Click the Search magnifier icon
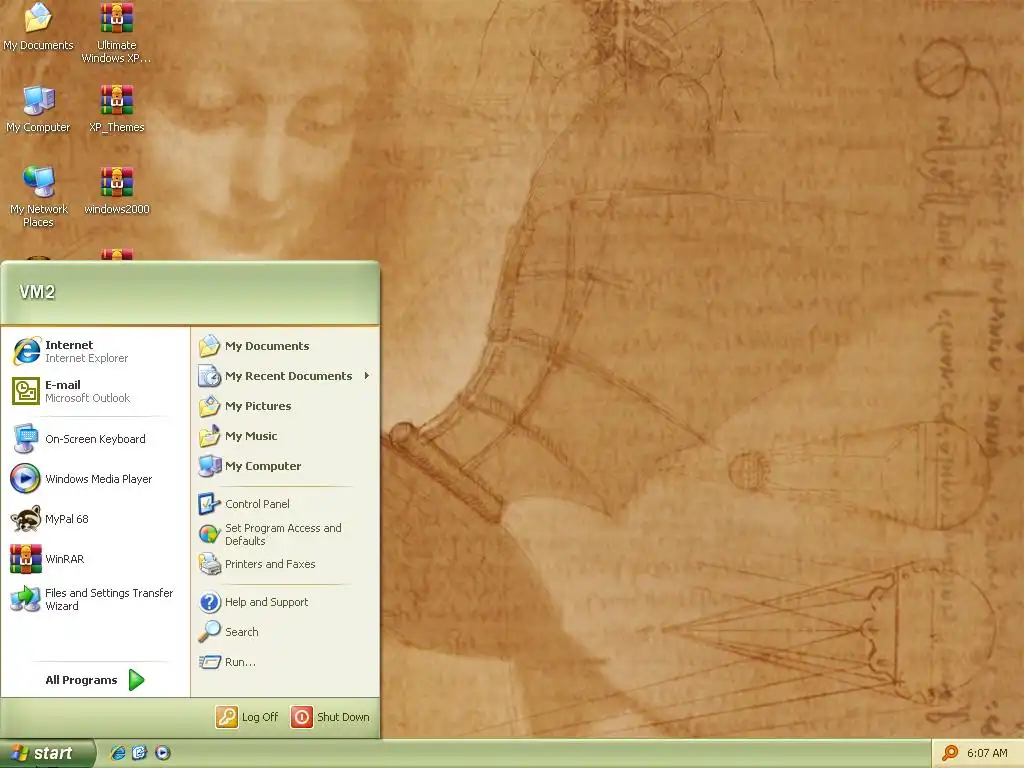Viewport: 1024px width, 768px height. (210, 632)
